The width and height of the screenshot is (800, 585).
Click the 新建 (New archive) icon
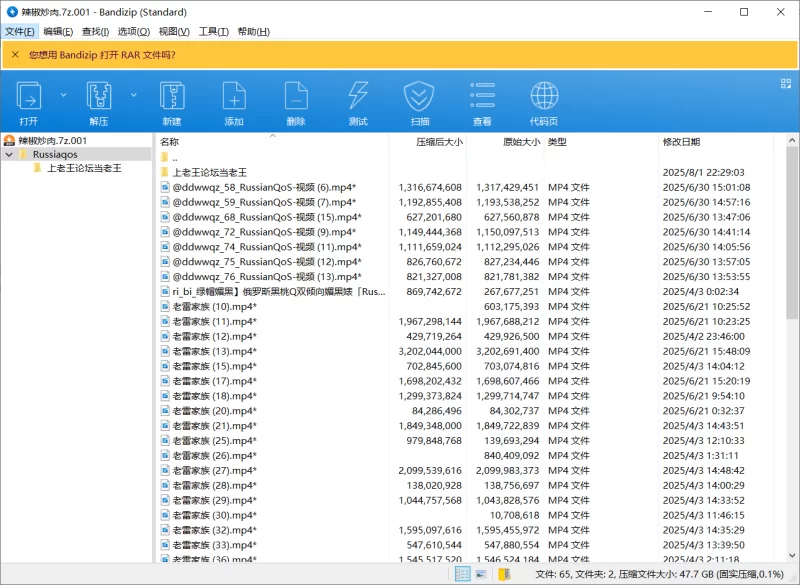click(171, 102)
